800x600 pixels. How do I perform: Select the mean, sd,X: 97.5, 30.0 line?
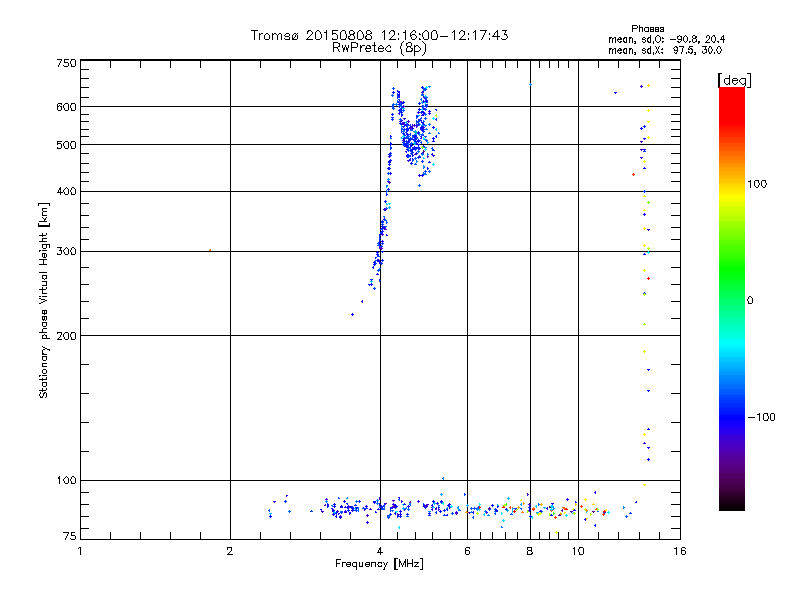pos(665,50)
